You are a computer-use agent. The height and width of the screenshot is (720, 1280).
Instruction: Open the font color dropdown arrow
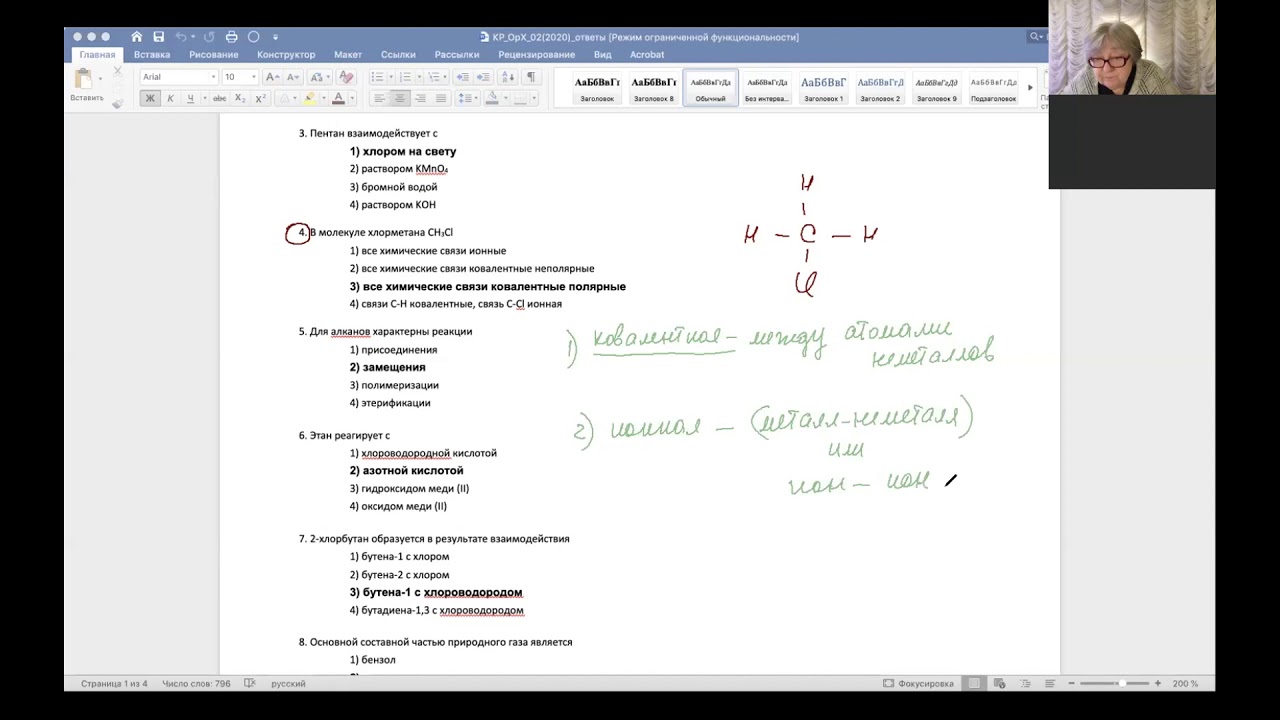[x=352, y=98]
